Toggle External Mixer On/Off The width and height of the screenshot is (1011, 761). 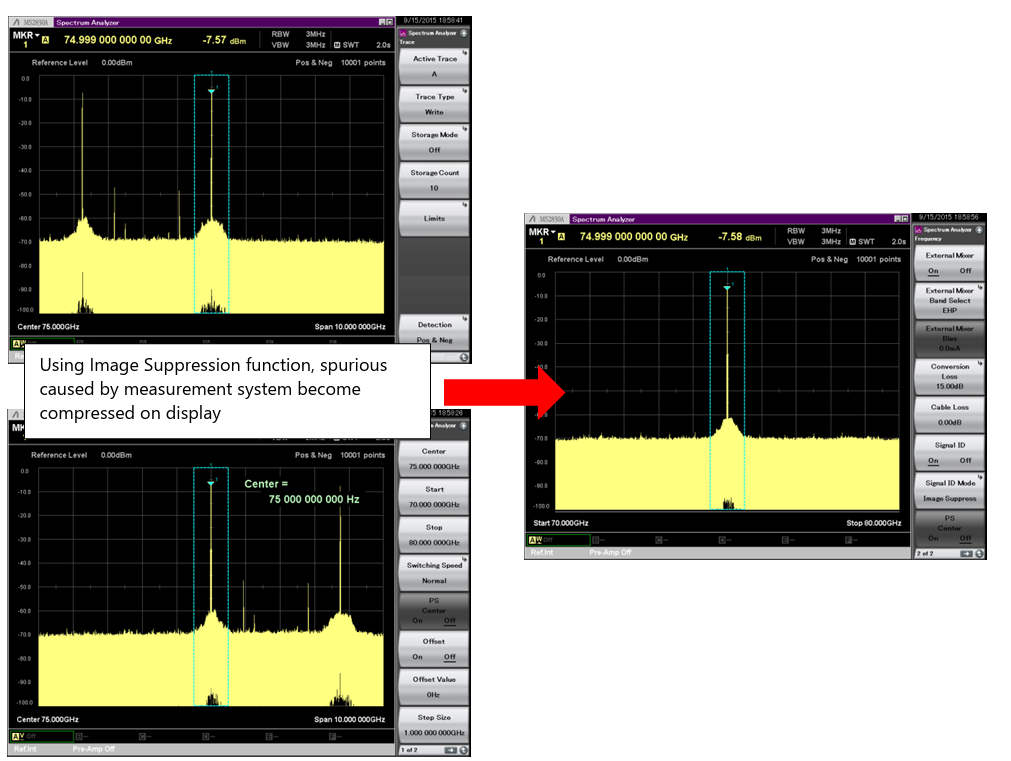click(948, 263)
